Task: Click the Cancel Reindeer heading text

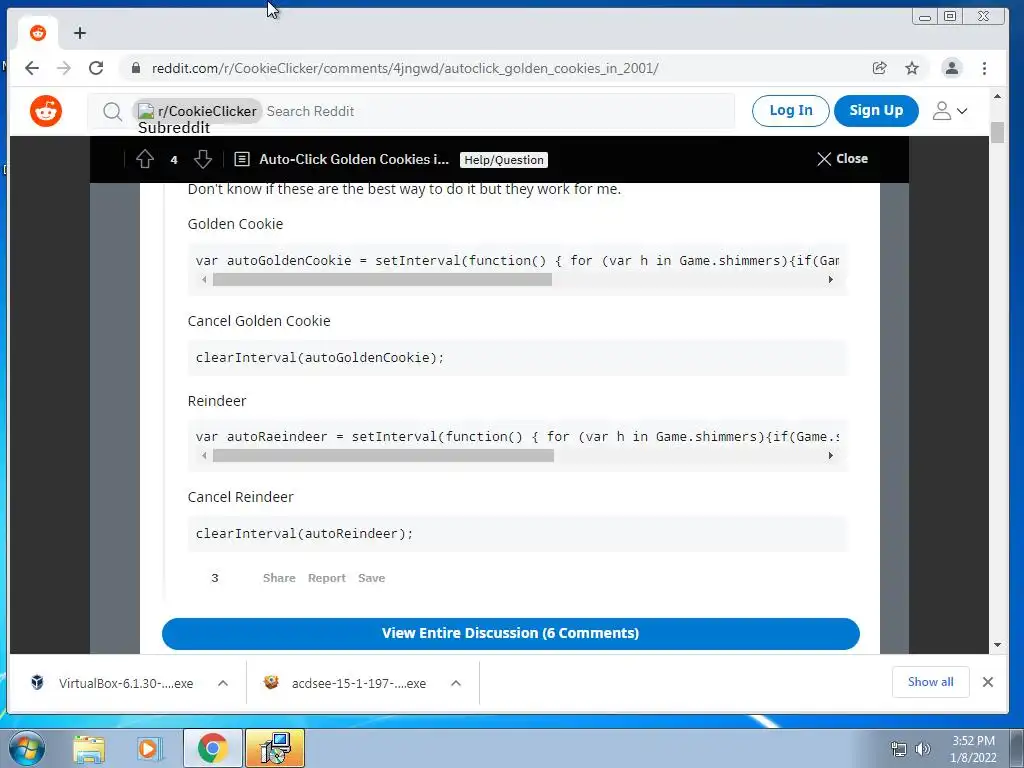Action: (x=240, y=497)
